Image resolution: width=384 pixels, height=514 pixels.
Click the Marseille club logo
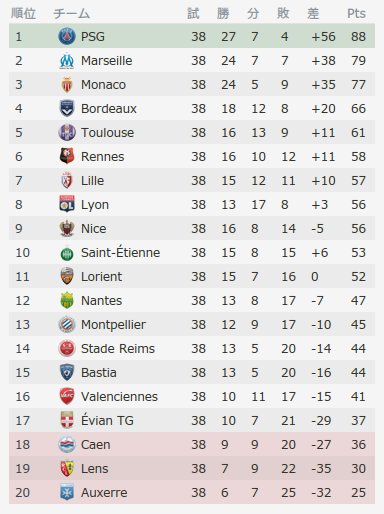67,61
